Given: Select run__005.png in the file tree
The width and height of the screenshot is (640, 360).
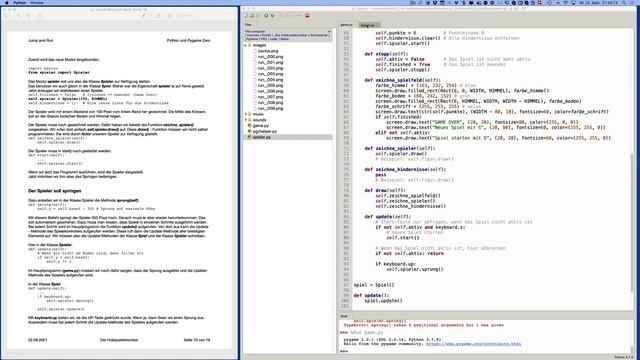Looking at the screenshot, I should point(270,85).
